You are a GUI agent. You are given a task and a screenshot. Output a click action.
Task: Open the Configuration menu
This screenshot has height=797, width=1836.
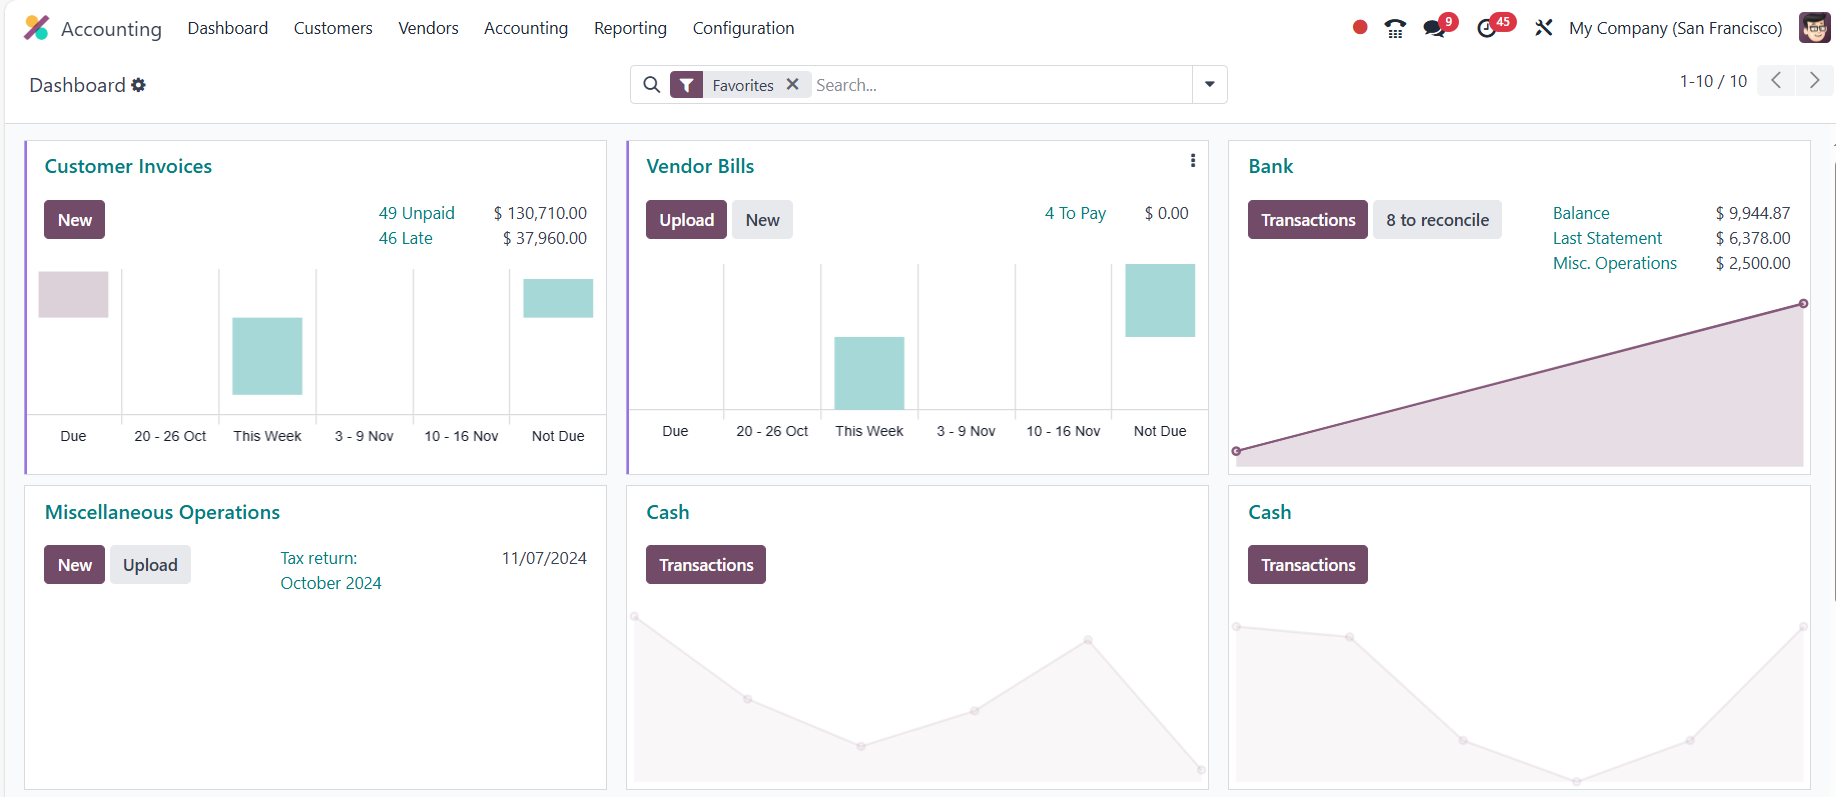743,28
